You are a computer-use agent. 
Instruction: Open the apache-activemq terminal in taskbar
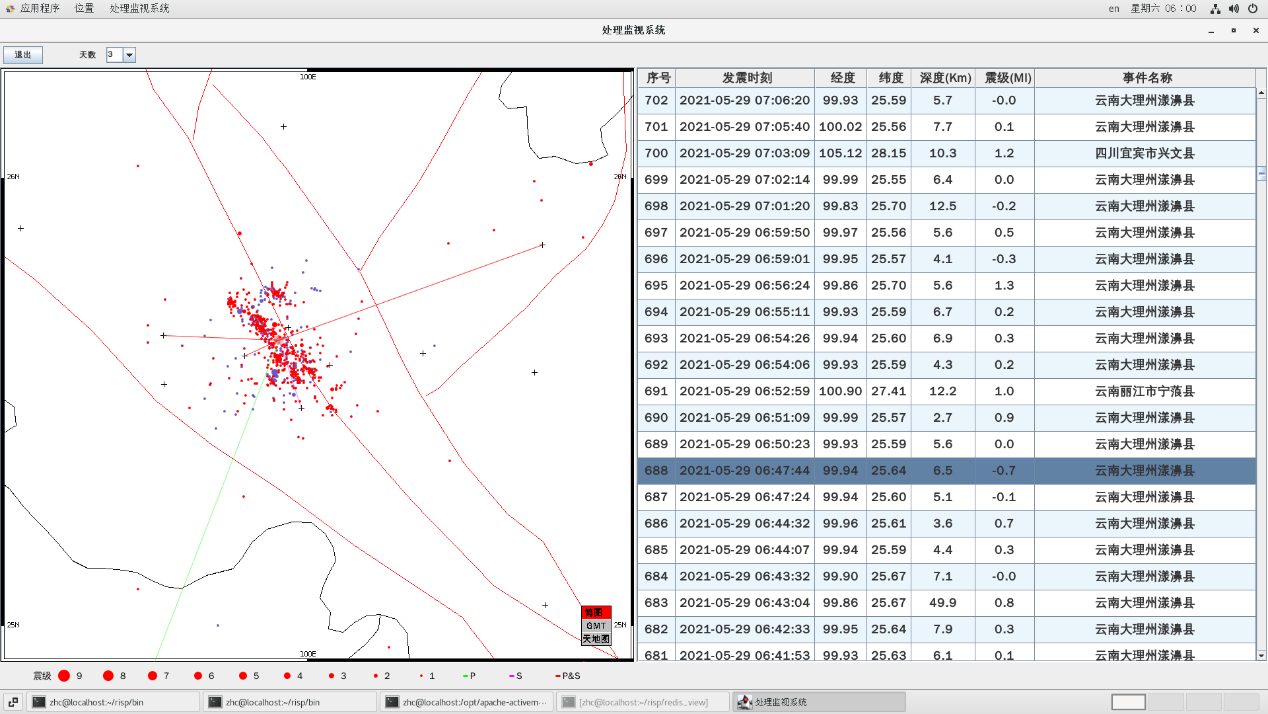click(467, 702)
